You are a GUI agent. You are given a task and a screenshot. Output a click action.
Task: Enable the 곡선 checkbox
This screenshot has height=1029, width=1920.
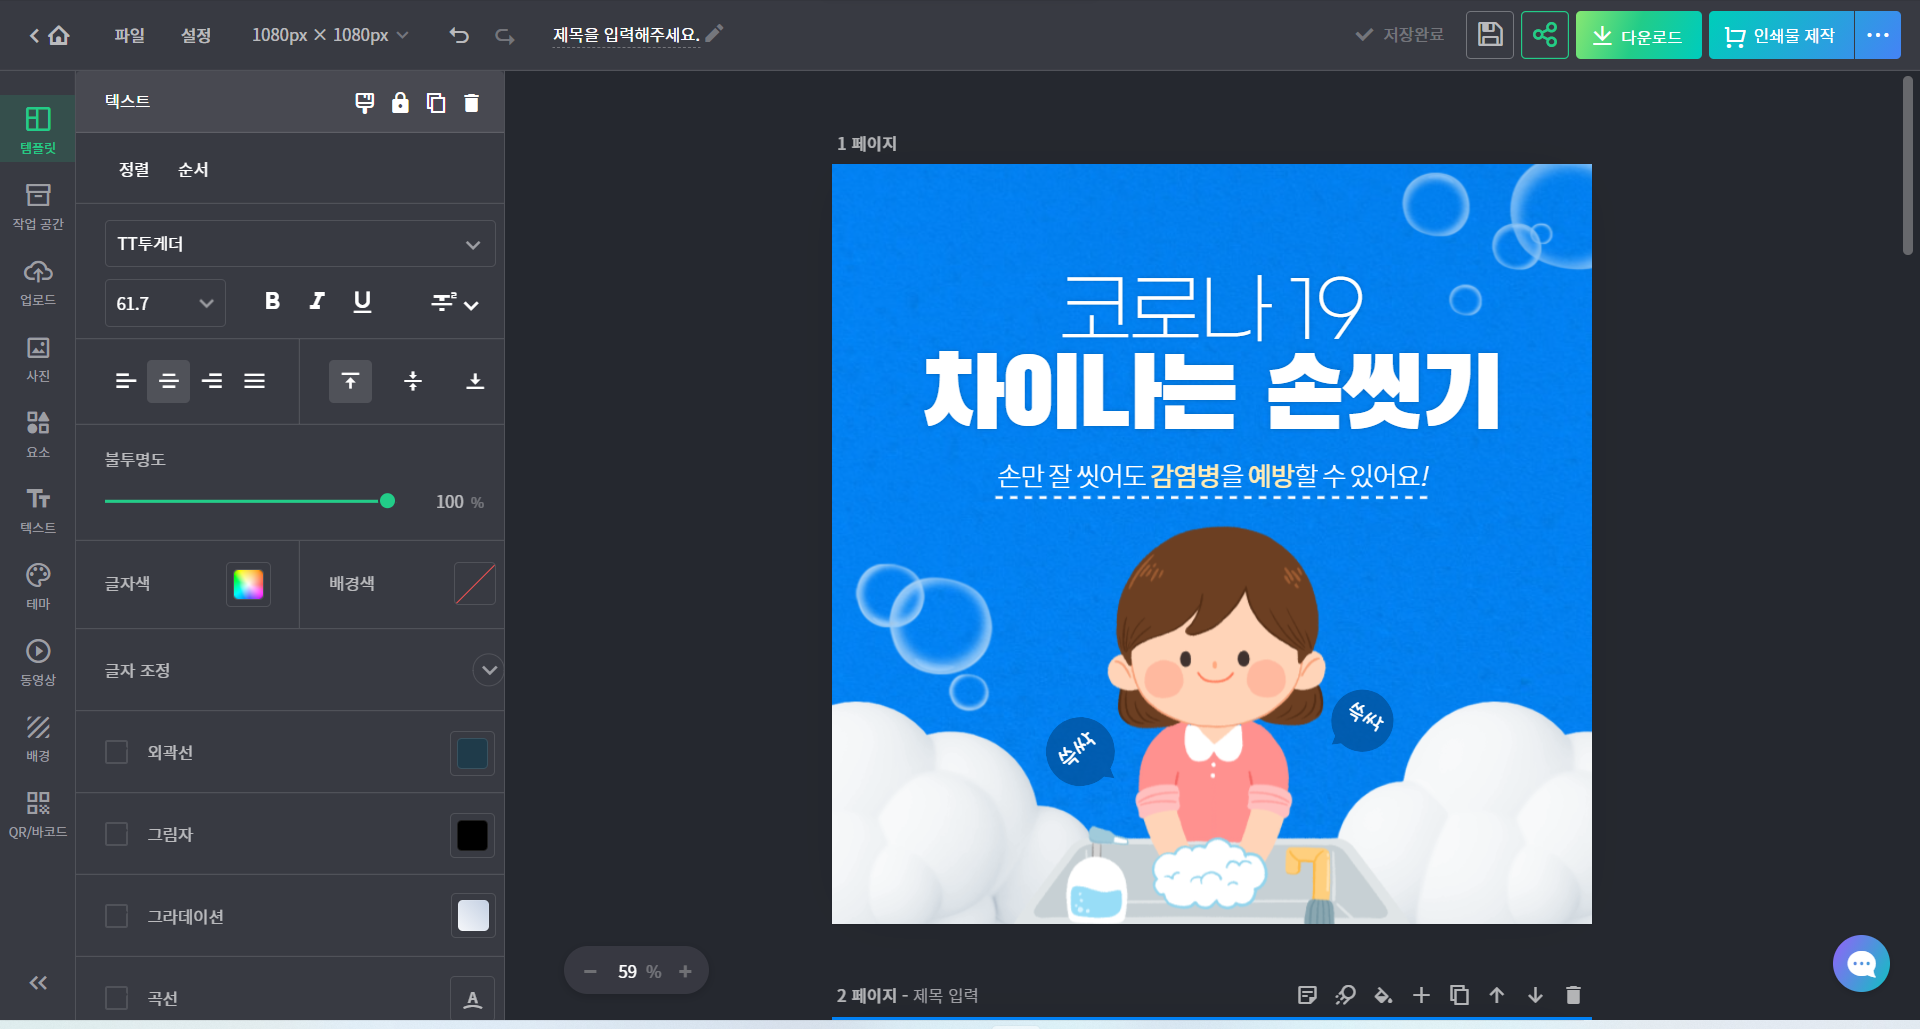pyautogui.click(x=117, y=998)
